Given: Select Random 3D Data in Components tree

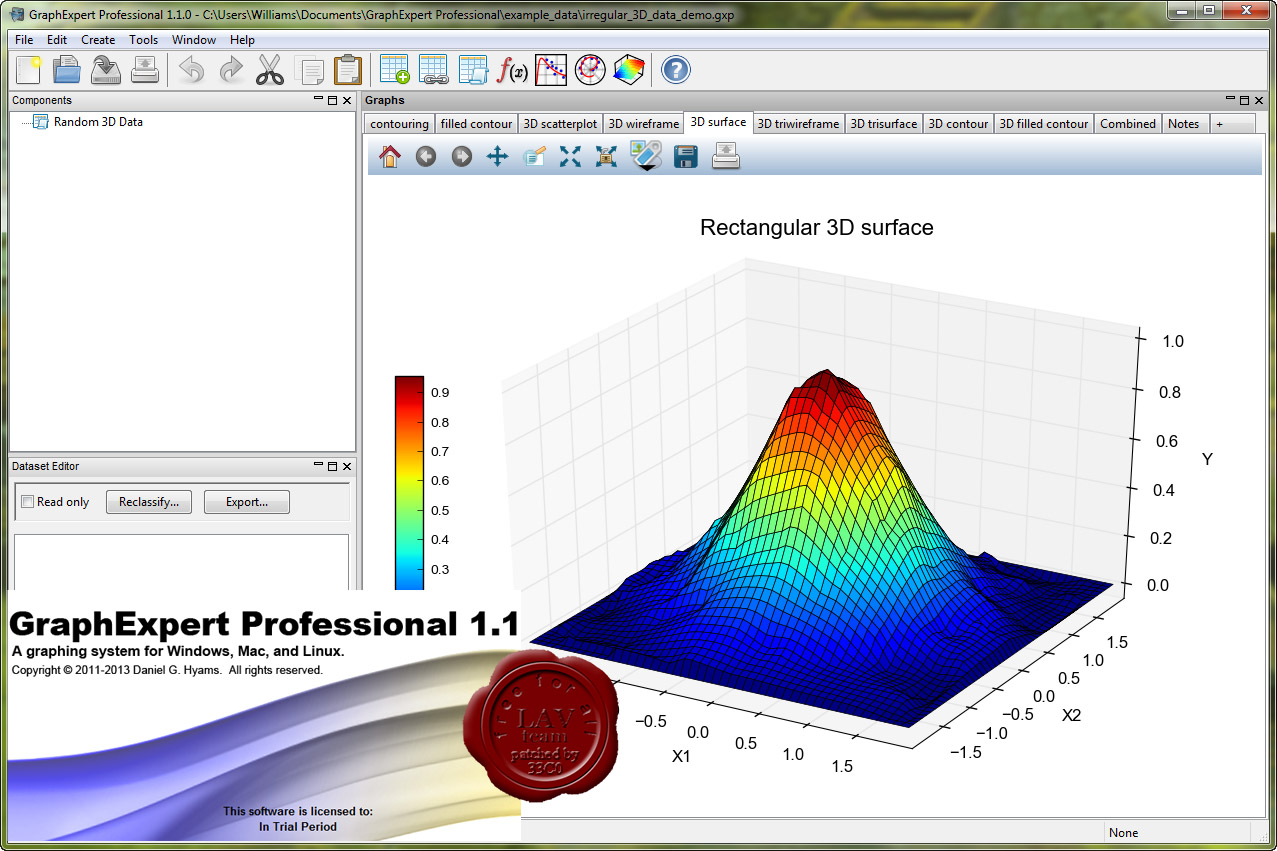Looking at the screenshot, I should [x=98, y=122].
